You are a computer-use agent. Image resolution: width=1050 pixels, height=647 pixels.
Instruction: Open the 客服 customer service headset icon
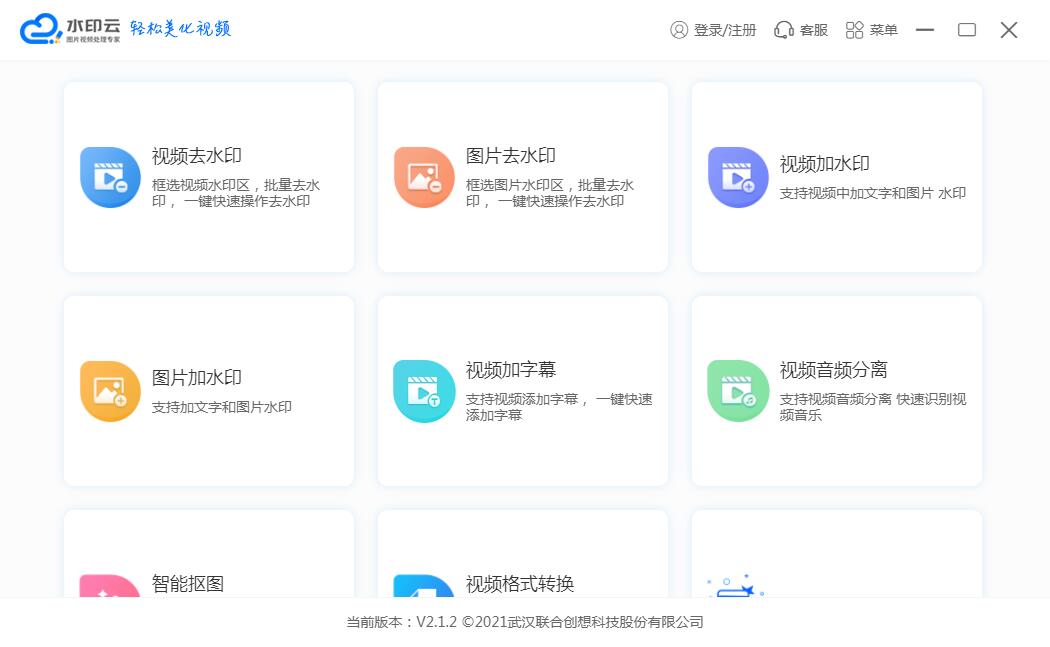click(x=782, y=29)
